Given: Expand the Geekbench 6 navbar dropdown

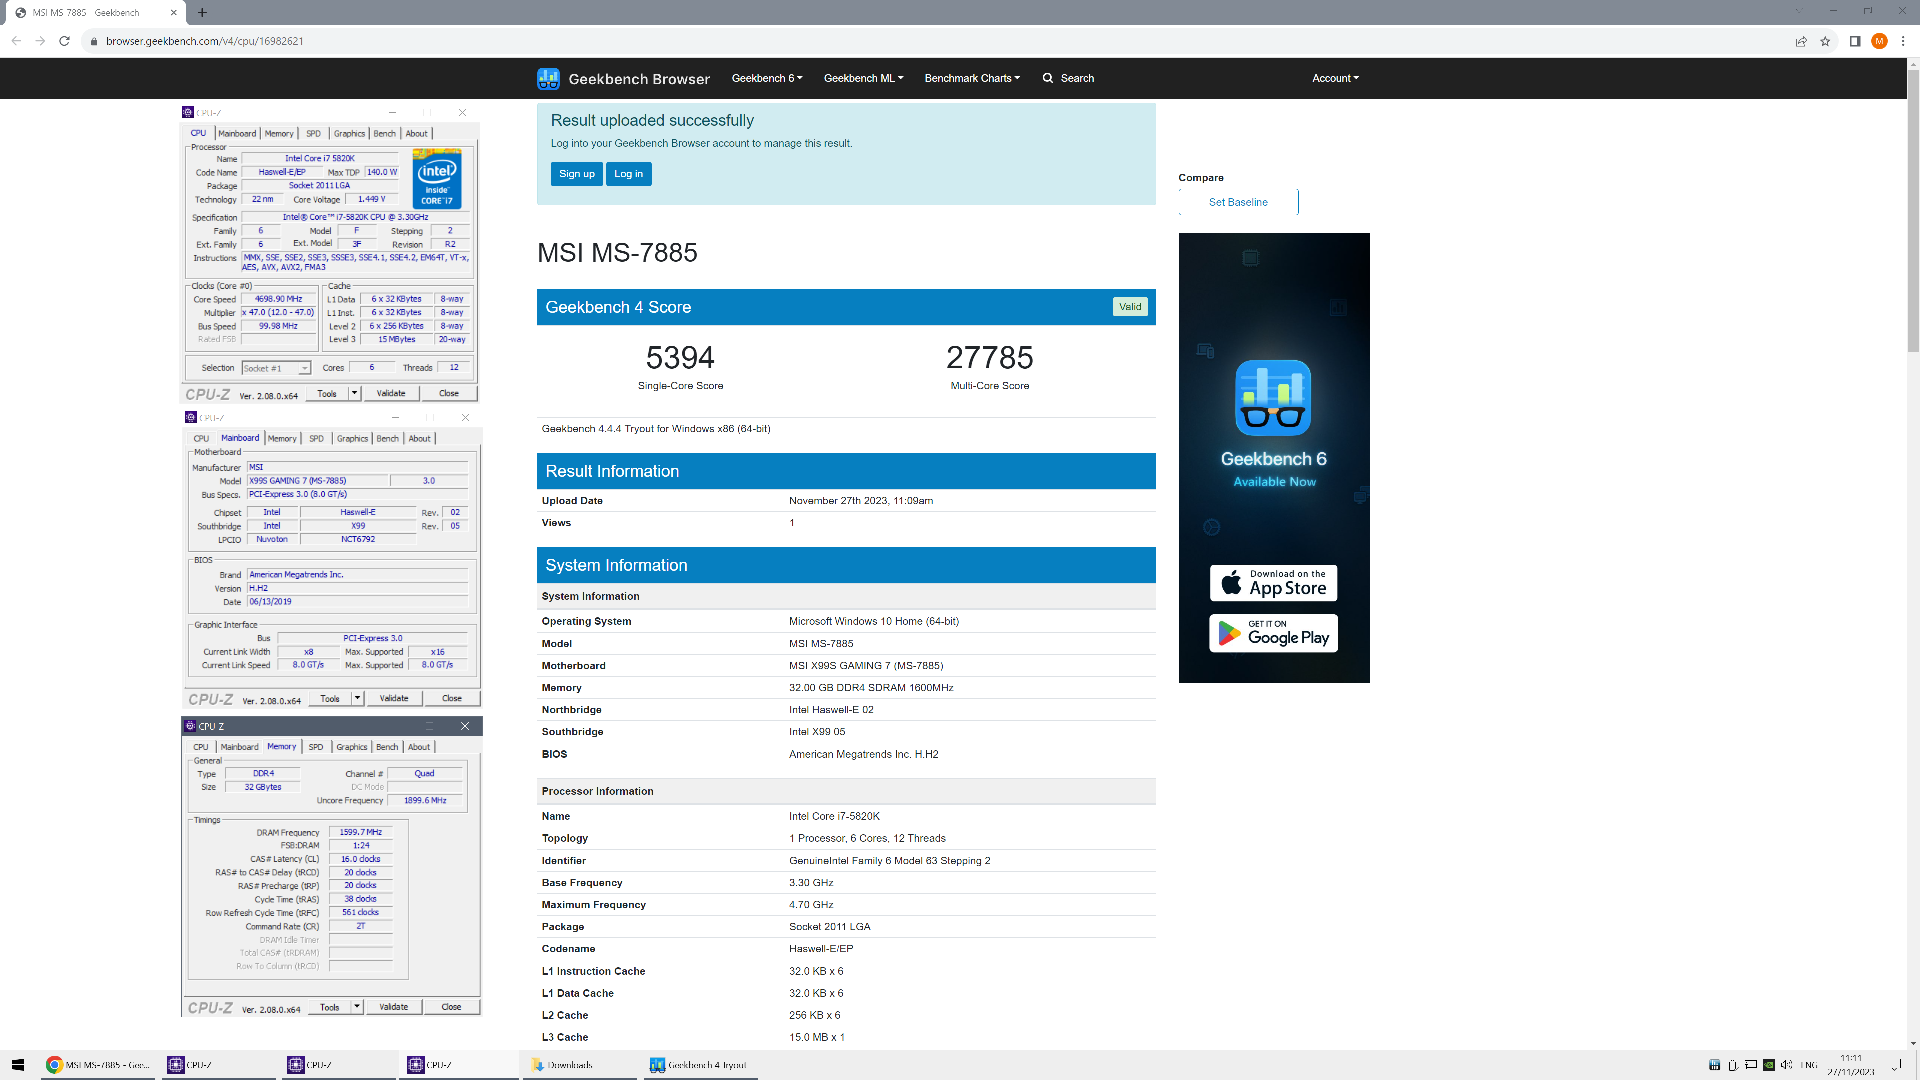Looking at the screenshot, I should tap(767, 78).
